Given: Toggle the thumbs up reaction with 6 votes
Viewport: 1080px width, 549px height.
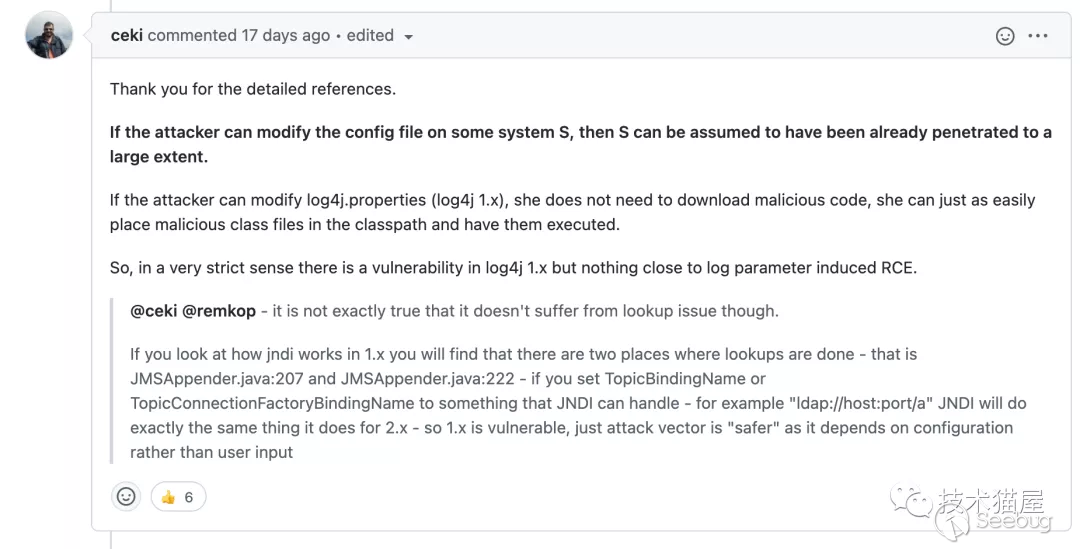Looking at the screenshot, I should click(178, 497).
